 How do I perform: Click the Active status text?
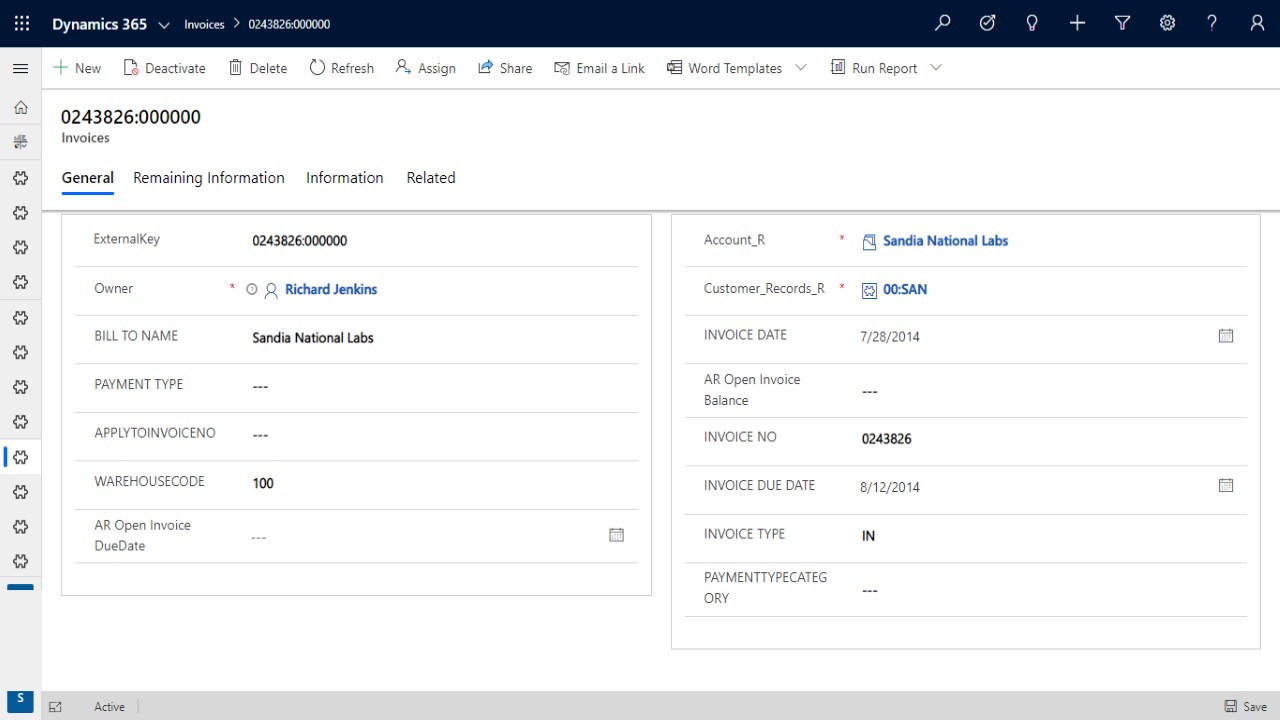click(x=109, y=706)
